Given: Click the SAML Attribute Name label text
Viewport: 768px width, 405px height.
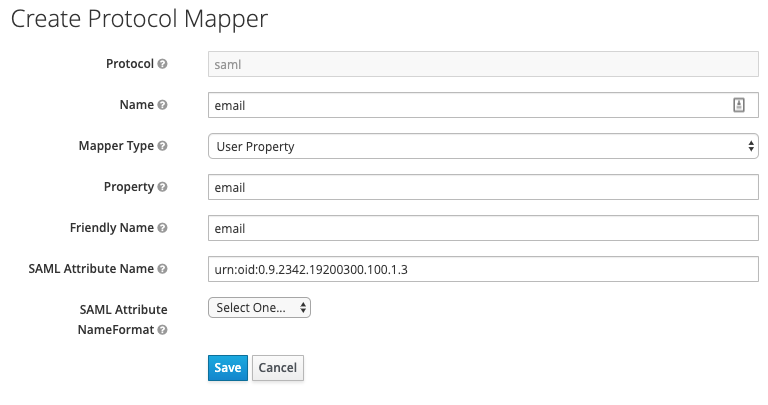Looking at the screenshot, I should click(x=91, y=269).
